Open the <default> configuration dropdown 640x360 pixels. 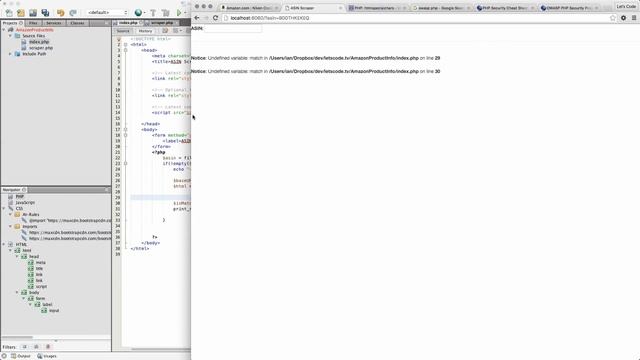[x=107, y=13]
